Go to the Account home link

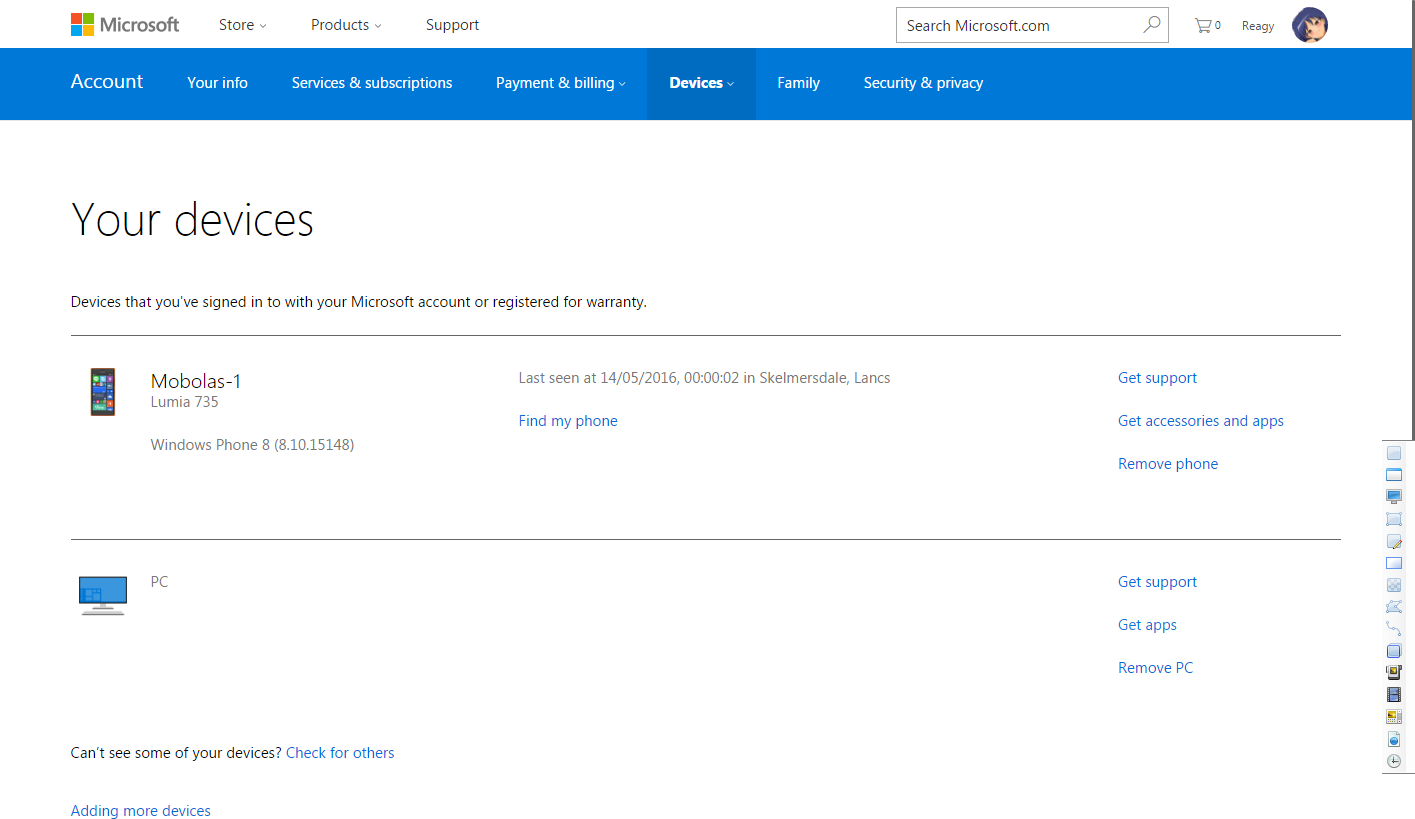tap(107, 82)
